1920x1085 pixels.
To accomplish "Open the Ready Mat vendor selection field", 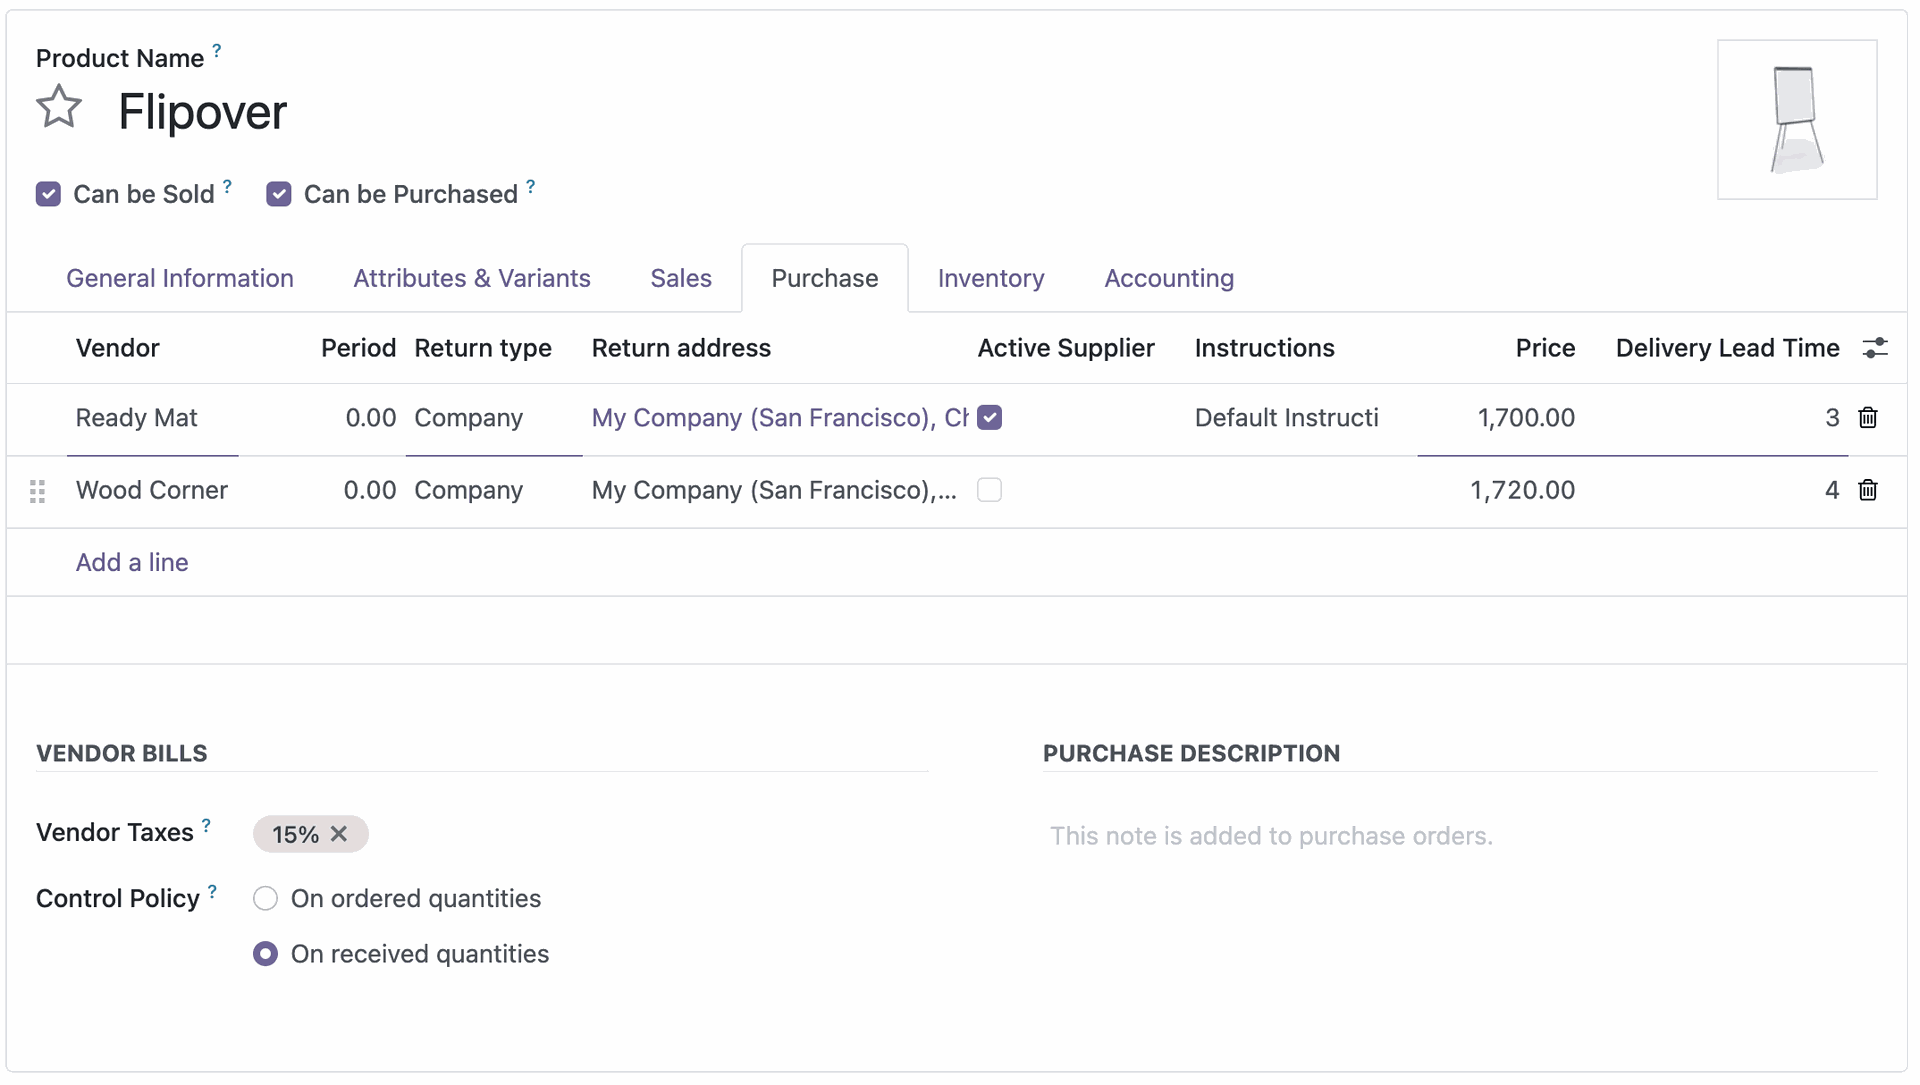I will point(152,418).
